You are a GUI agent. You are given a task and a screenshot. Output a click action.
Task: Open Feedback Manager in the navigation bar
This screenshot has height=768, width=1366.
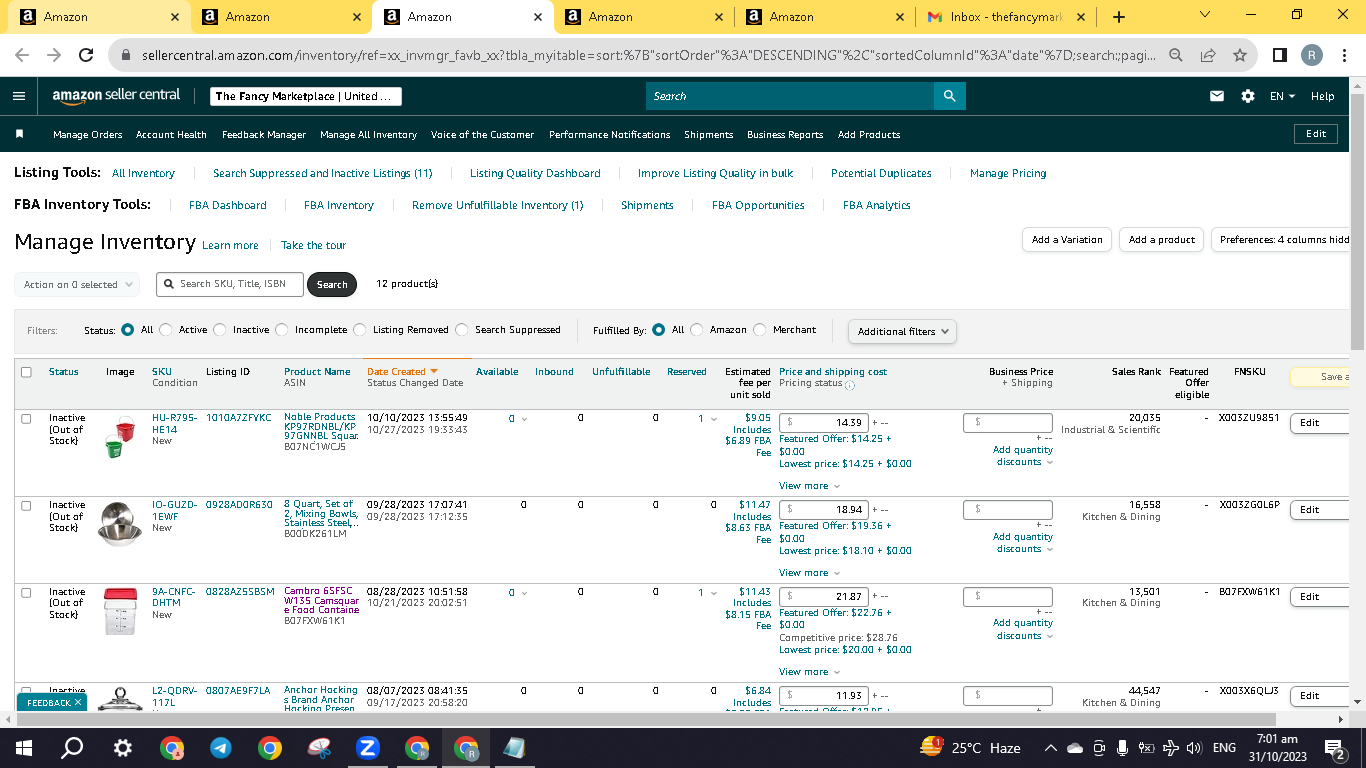click(x=264, y=135)
